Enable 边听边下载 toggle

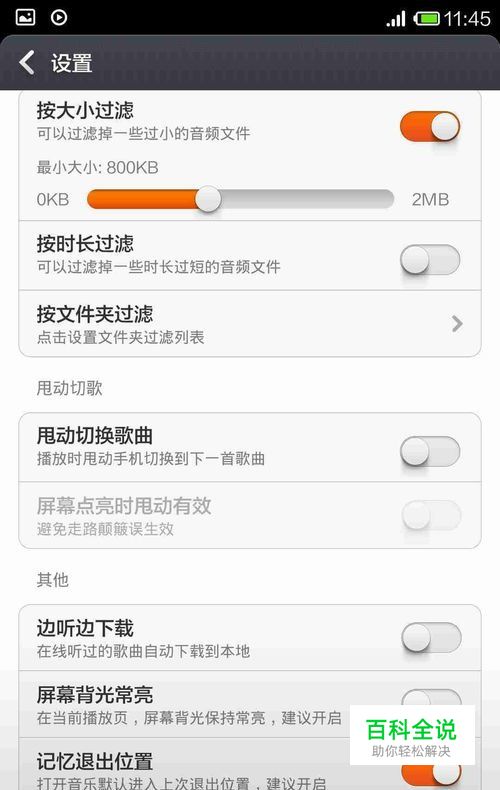[x=431, y=637]
